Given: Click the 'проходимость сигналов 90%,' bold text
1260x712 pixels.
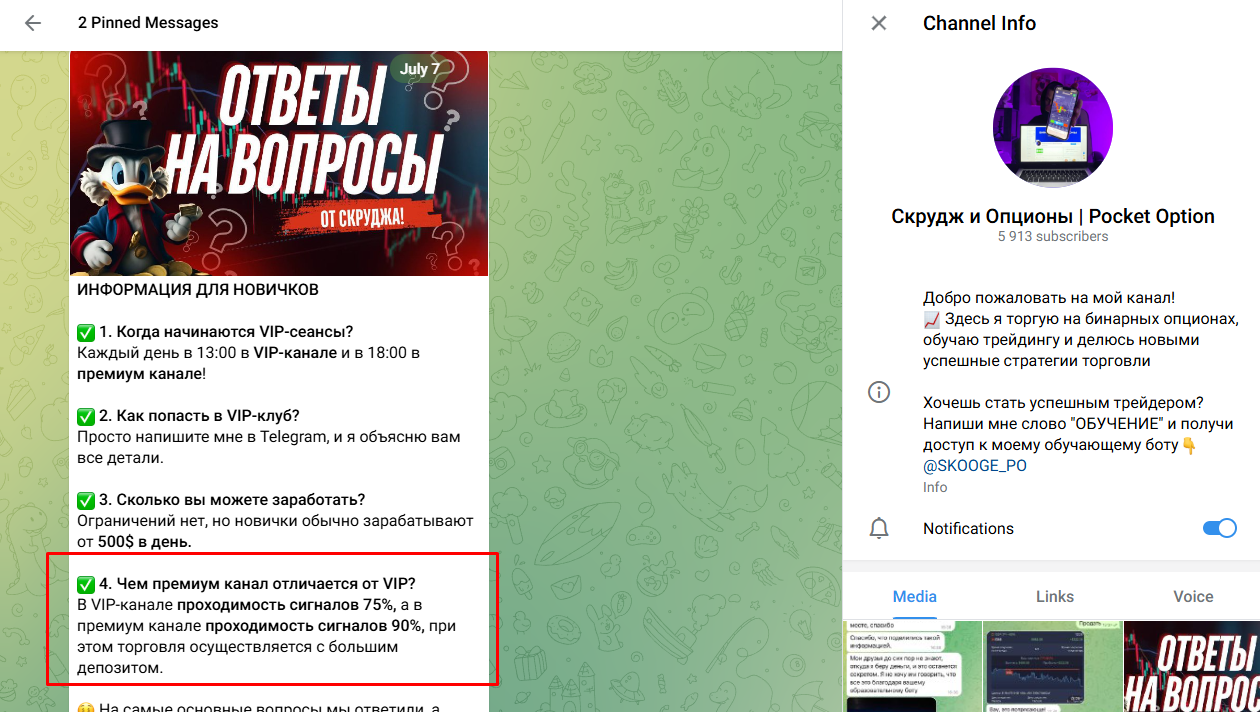Looking at the screenshot, I should [315, 626].
